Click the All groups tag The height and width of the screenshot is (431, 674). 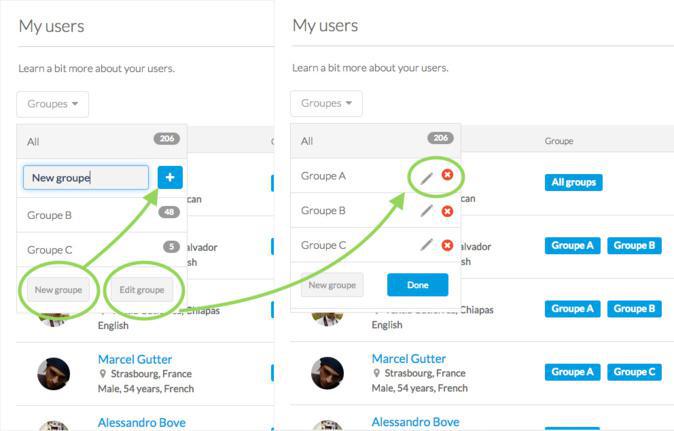tap(574, 183)
